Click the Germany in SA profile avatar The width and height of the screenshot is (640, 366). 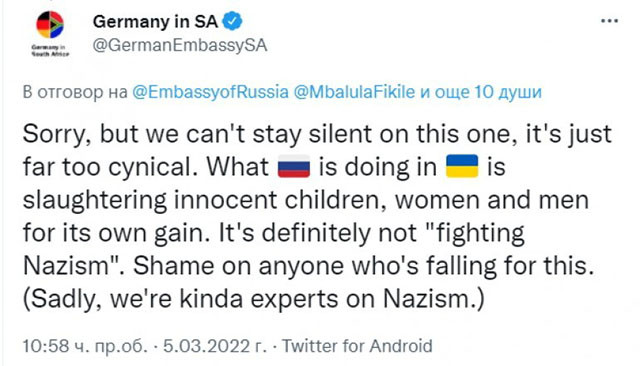coord(50,25)
